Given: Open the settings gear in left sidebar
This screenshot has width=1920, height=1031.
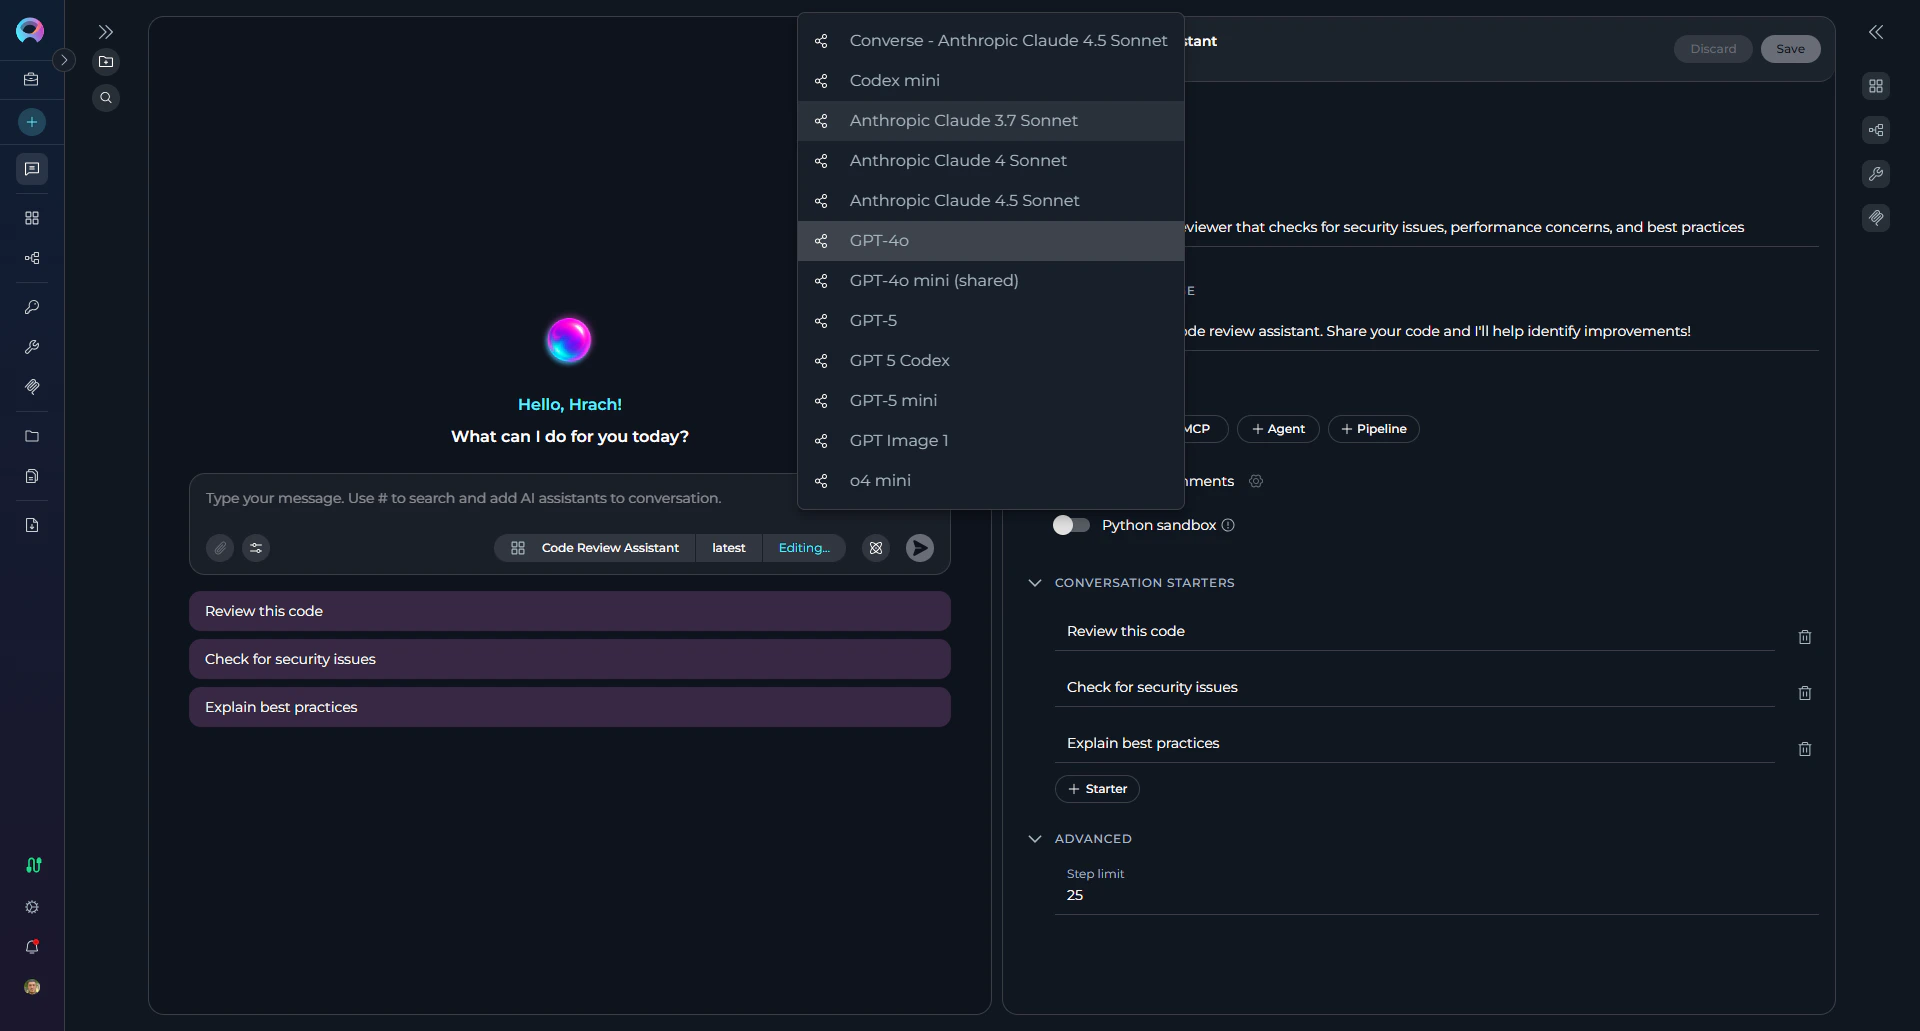Looking at the screenshot, I should (x=31, y=907).
